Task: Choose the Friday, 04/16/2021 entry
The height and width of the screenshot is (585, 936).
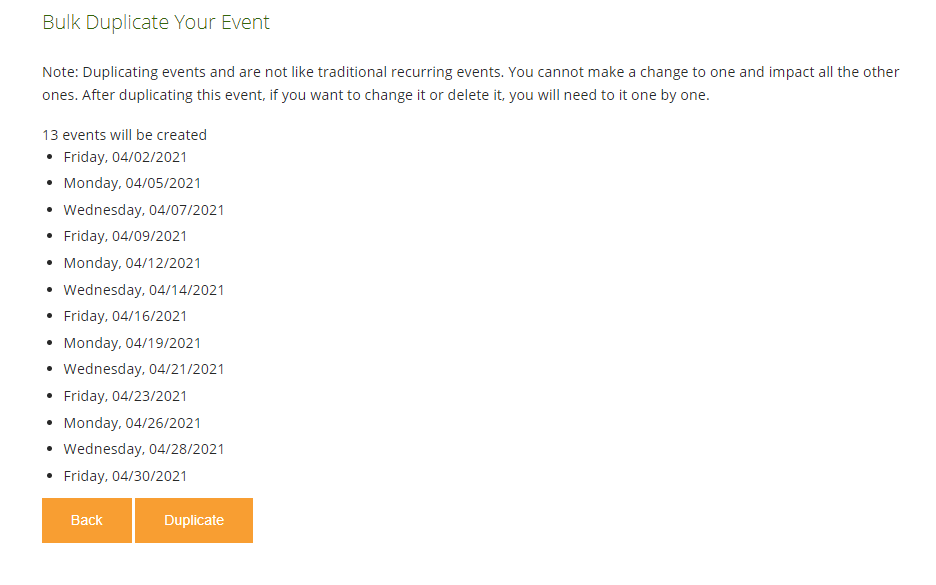Action: (125, 316)
